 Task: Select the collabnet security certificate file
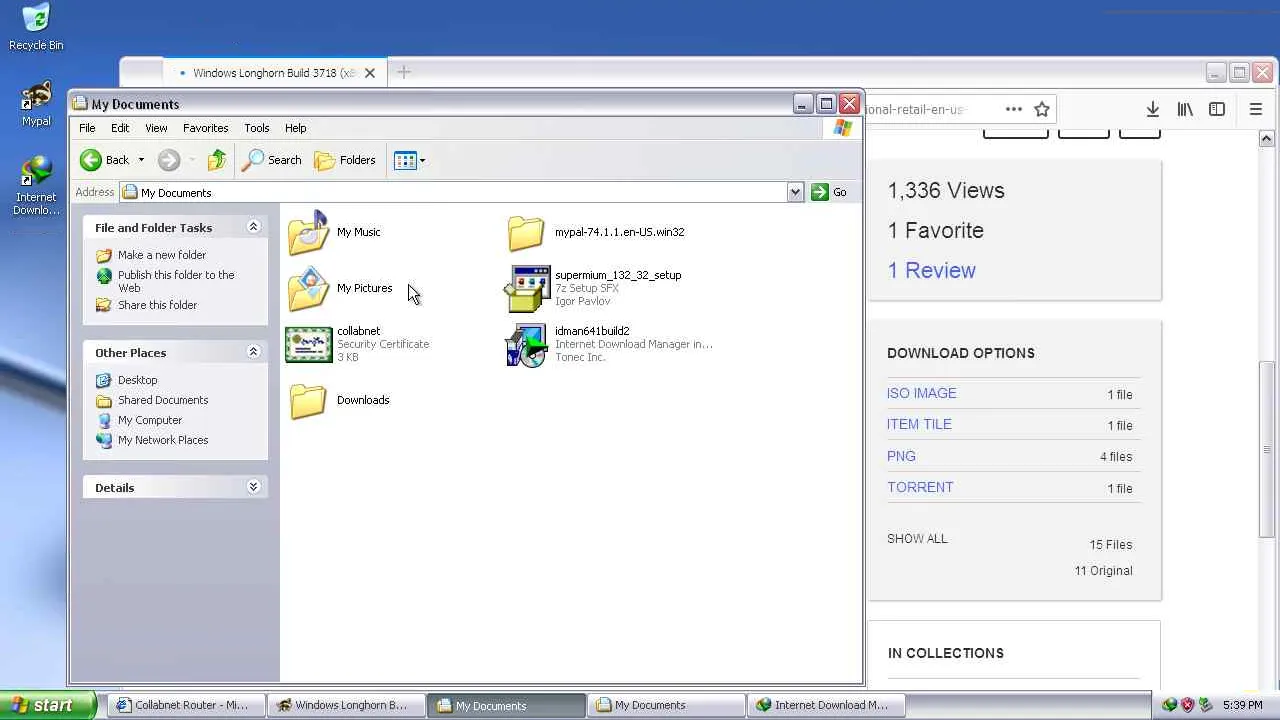pos(358,344)
